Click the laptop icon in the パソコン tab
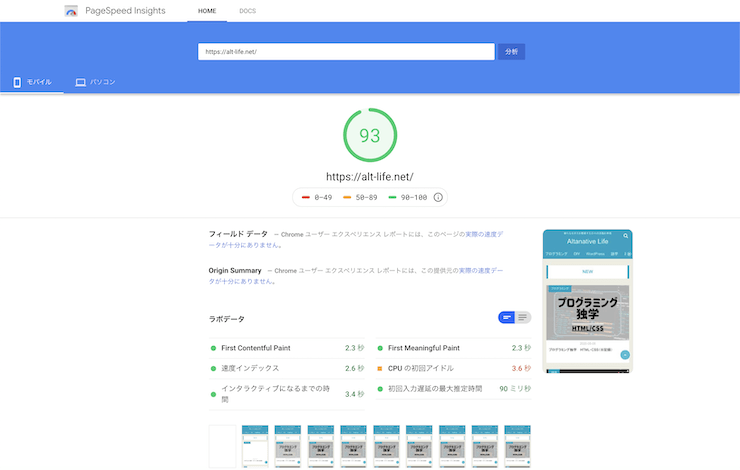740x470 pixels. 80,82
